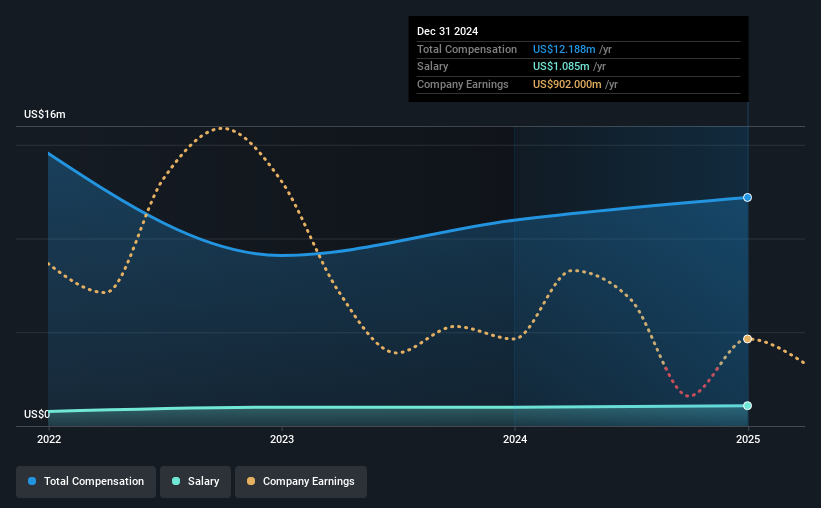Click the 2024 x-axis label
This screenshot has width=821, height=508.
click(515, 439)
